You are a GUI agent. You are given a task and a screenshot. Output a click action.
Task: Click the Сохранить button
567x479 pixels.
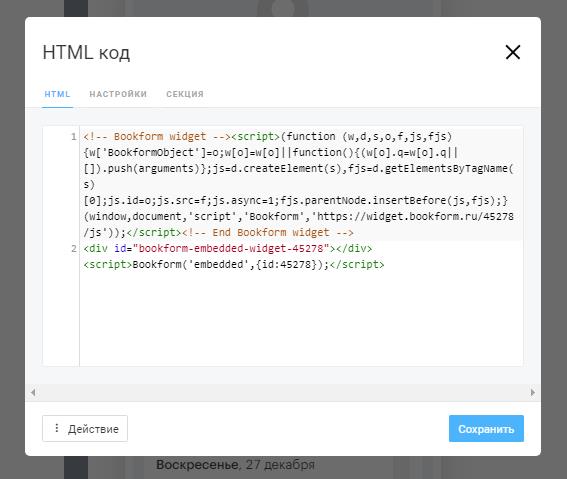(486, 429)
